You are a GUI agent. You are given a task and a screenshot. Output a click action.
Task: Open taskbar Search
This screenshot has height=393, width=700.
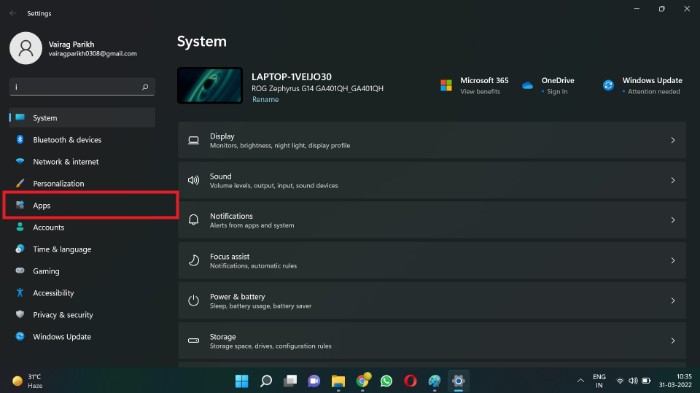point(266,381)
